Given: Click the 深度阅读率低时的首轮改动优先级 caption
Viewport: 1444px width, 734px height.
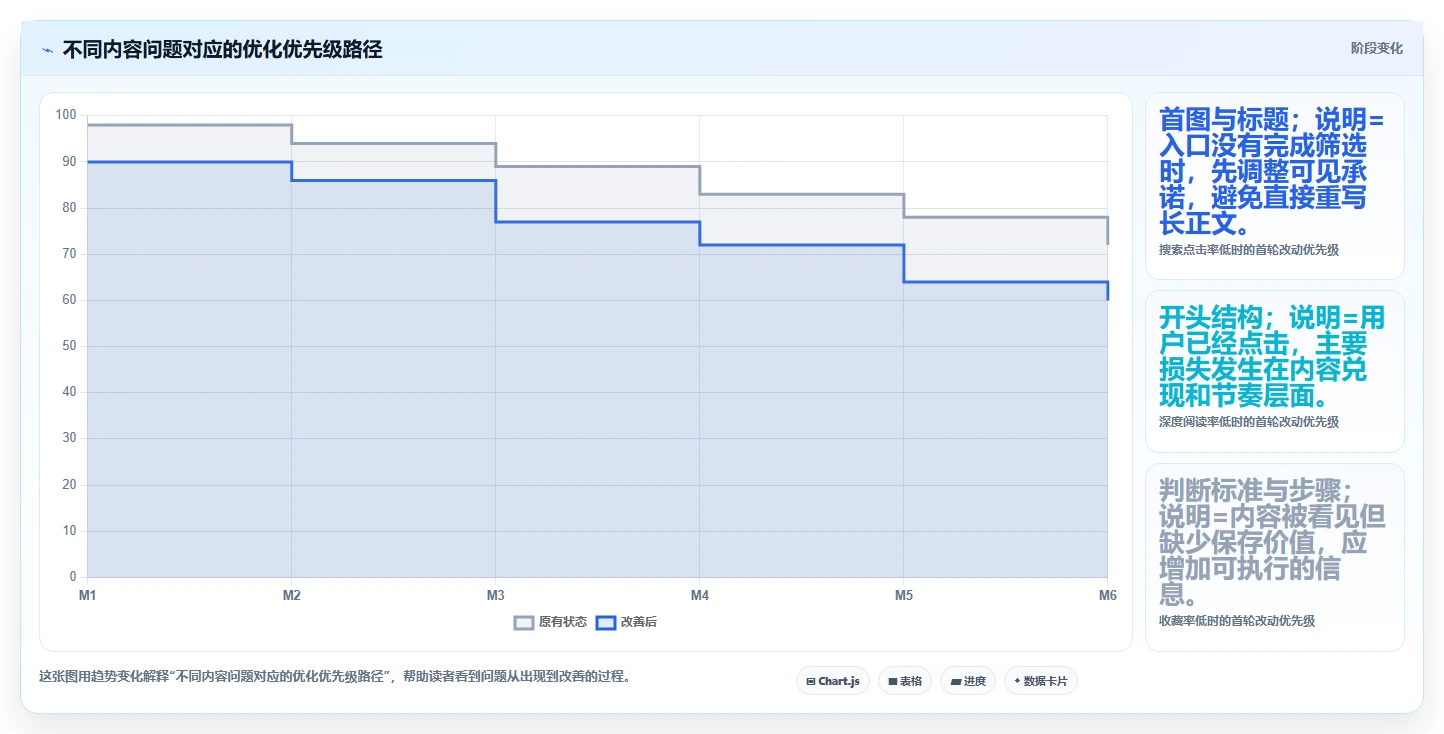Looking at the screenshot, I should pos(1248,422).
